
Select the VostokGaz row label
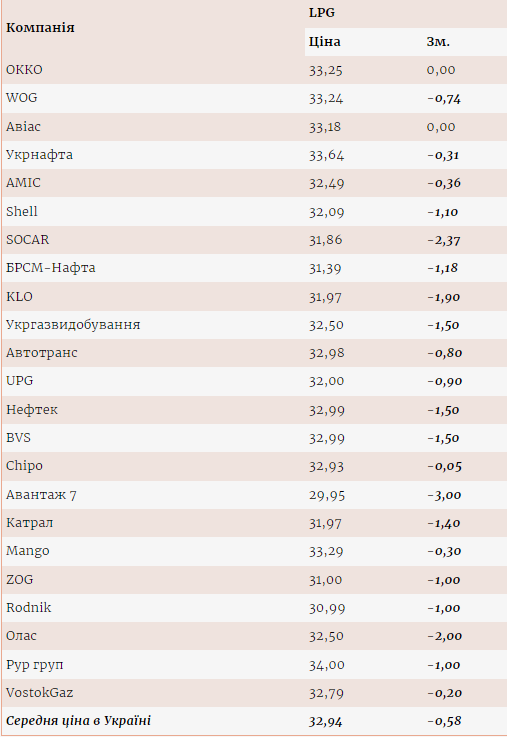tap(39, 693)
